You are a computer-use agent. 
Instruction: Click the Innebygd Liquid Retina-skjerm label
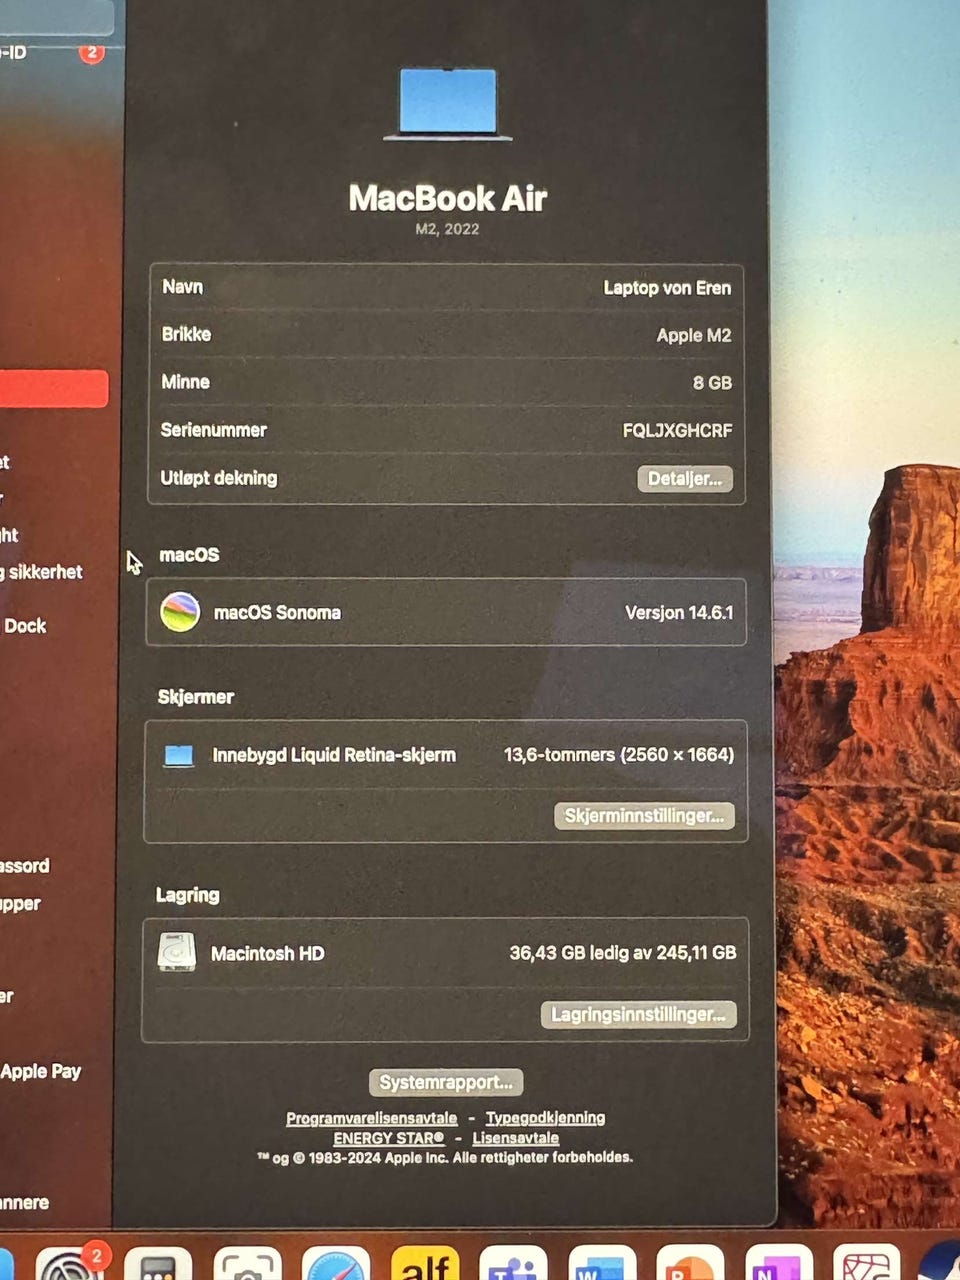[x=334, y=755]
